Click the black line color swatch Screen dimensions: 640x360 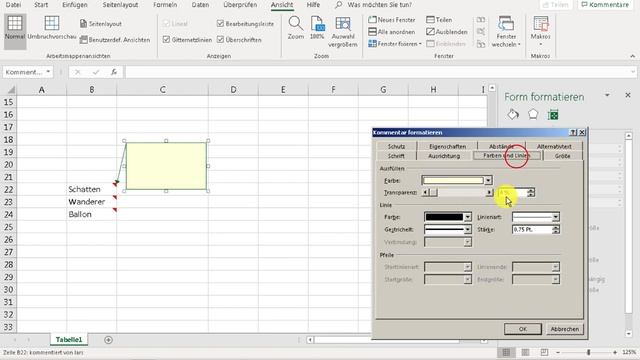[x=444, y=217]
